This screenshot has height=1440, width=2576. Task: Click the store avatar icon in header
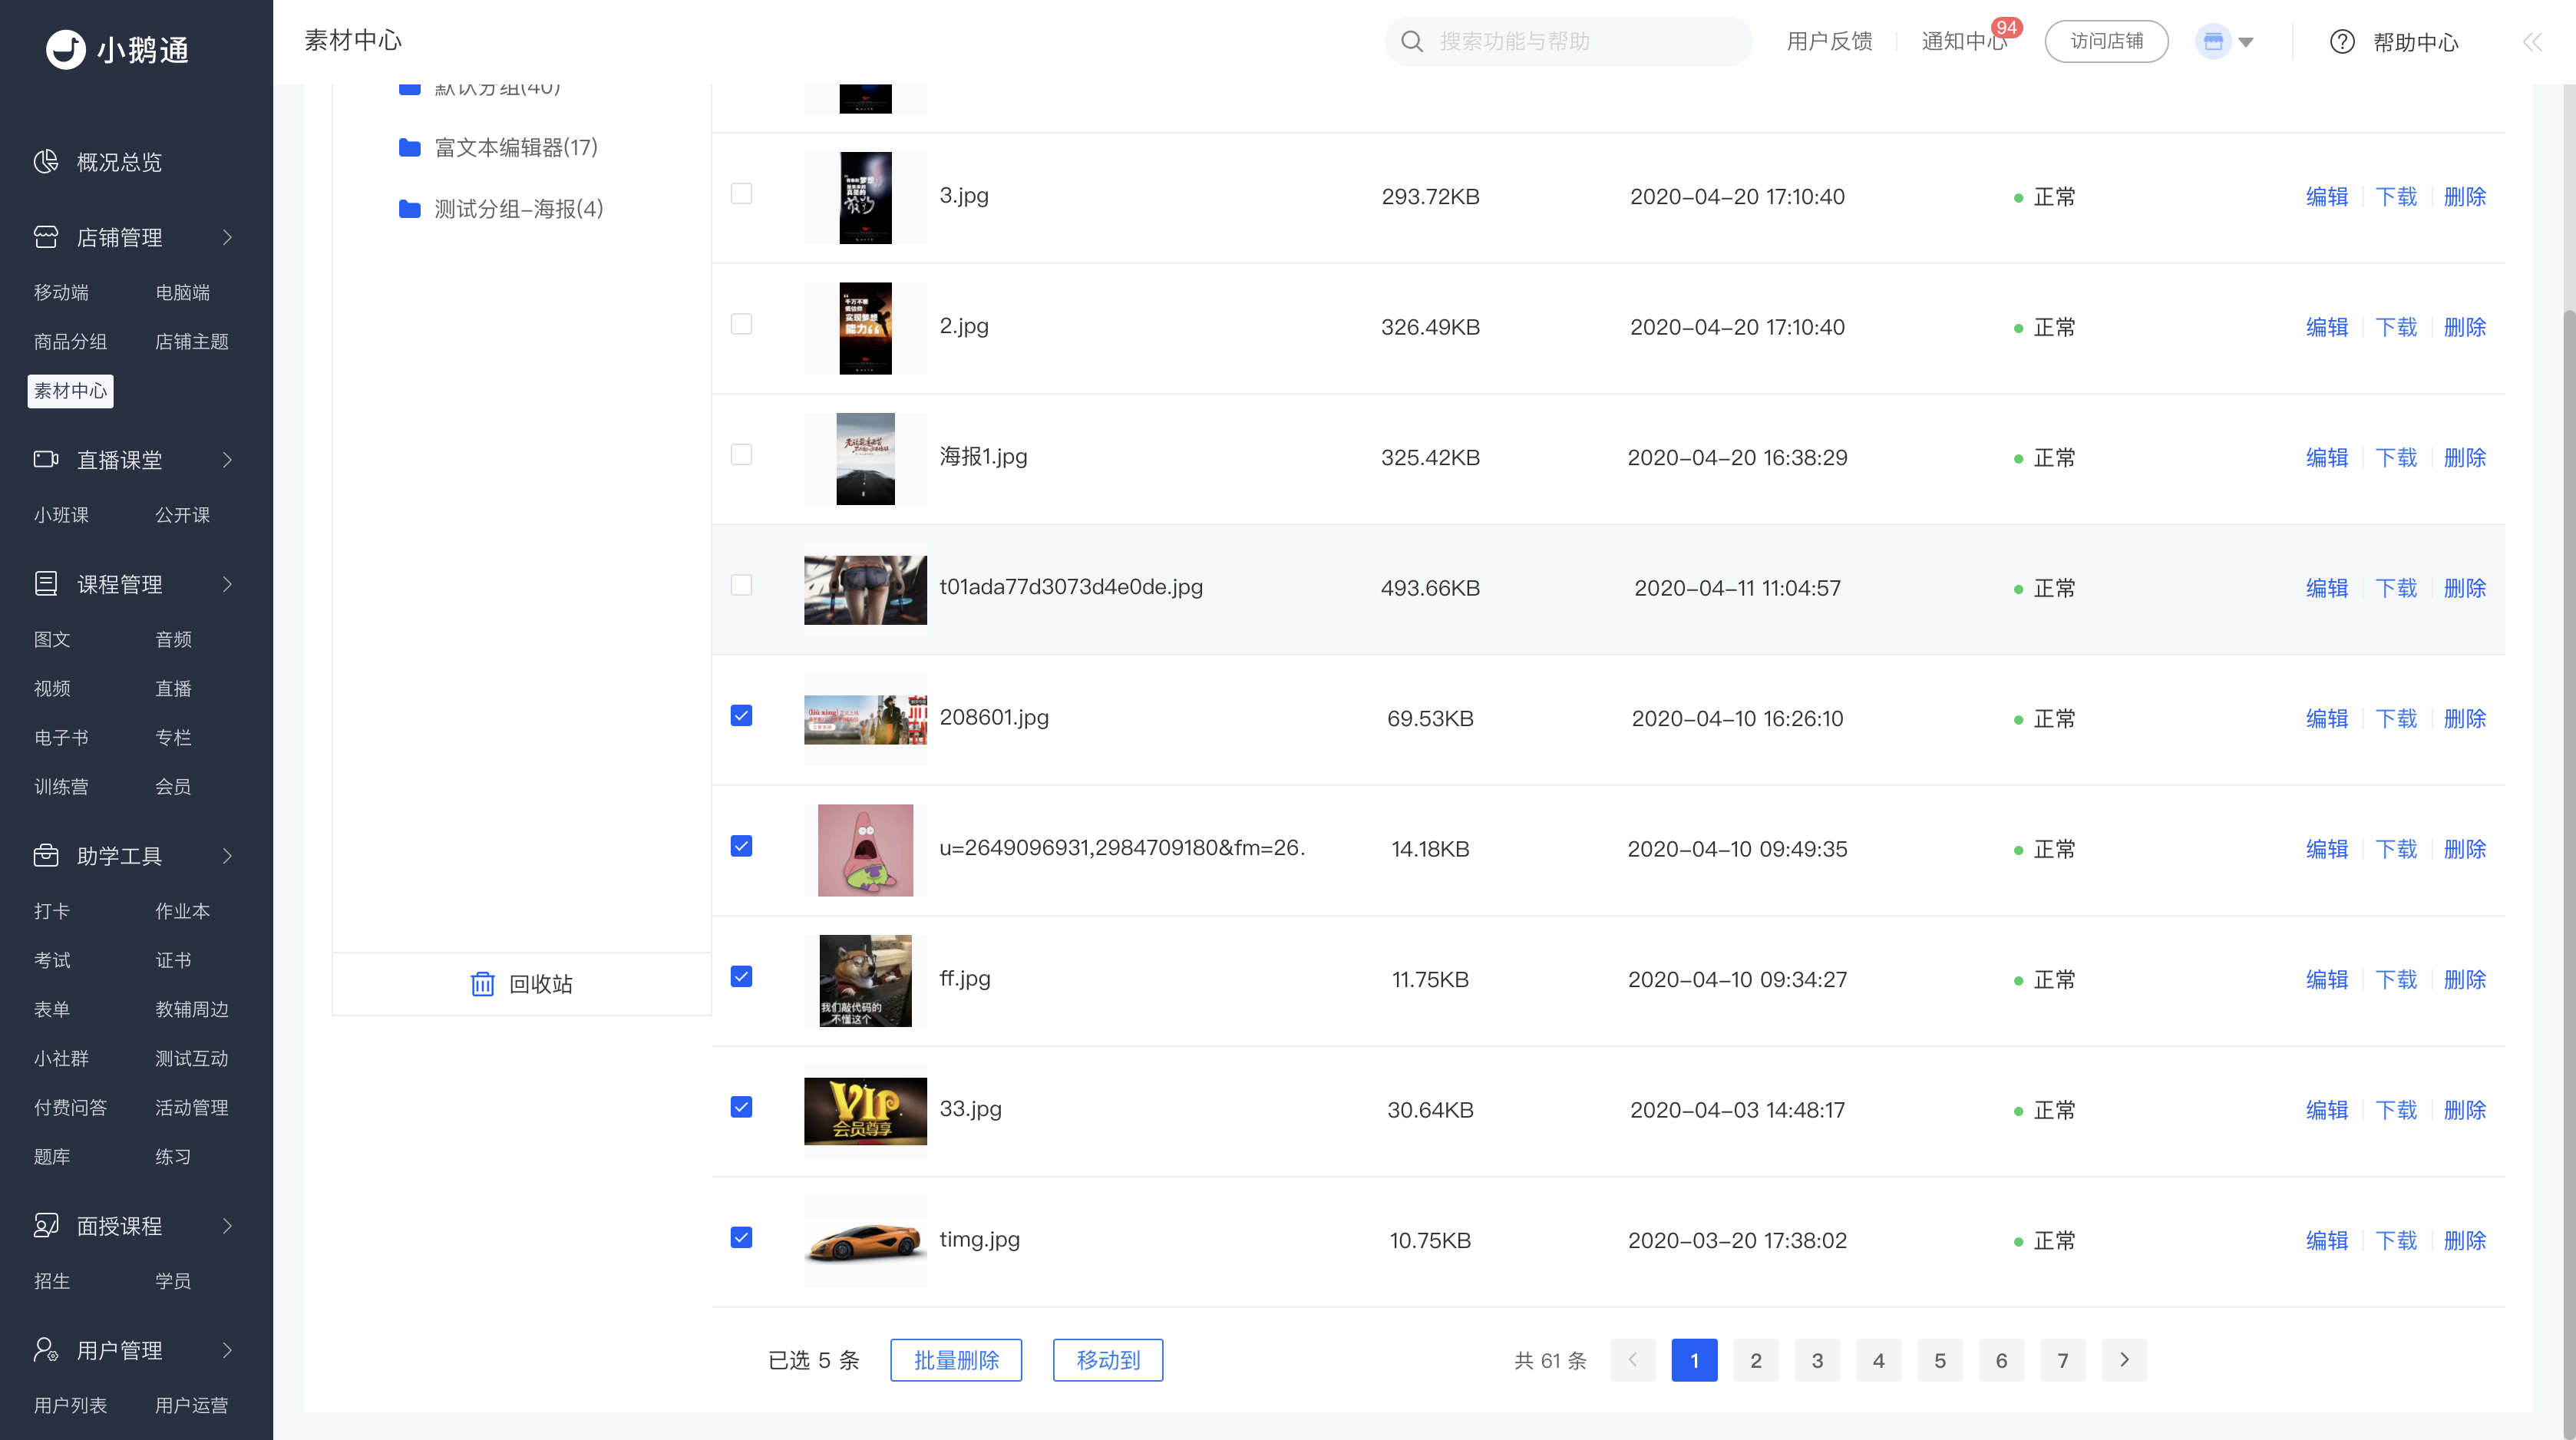(2213, 41)
